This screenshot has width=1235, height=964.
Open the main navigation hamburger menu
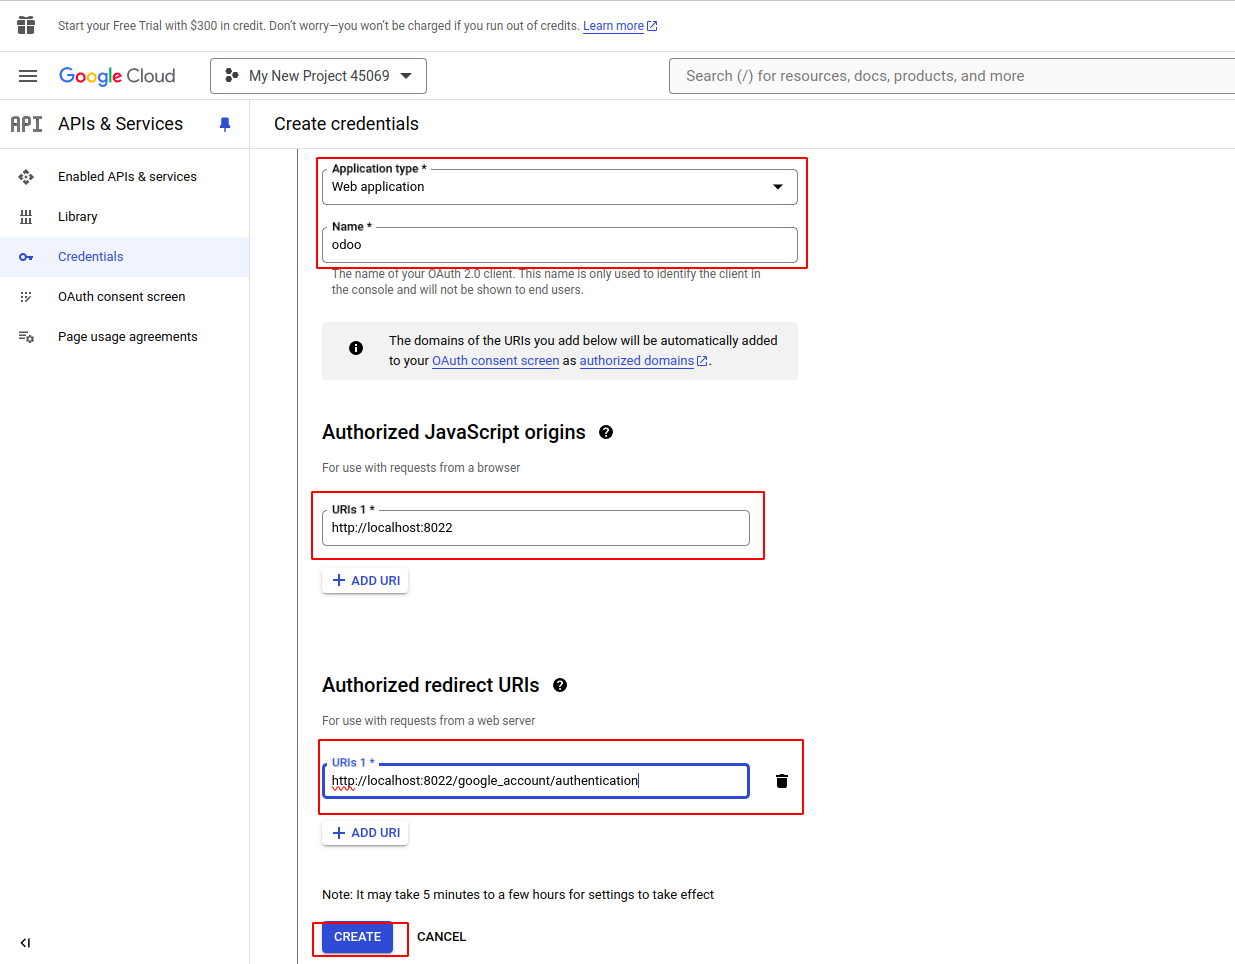click(x=28, y=76)
